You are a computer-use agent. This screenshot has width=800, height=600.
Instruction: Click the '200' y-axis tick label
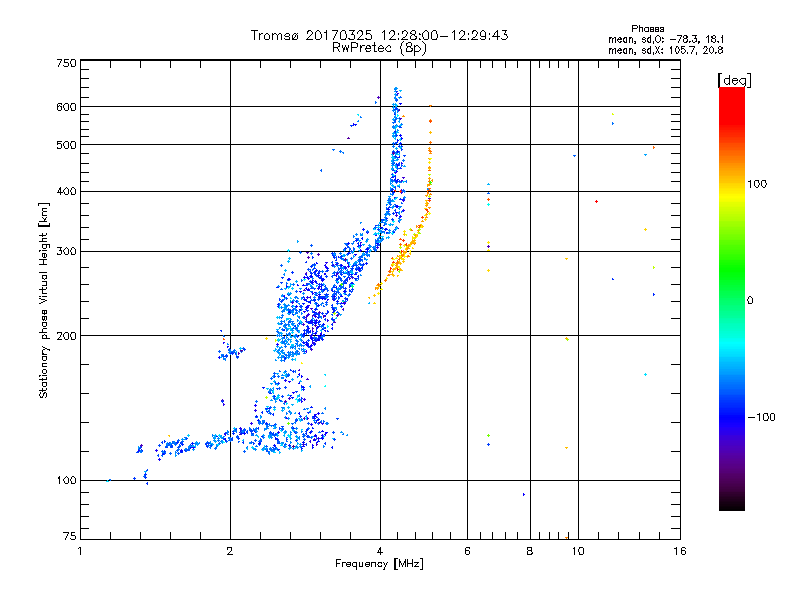click(67, 336)
